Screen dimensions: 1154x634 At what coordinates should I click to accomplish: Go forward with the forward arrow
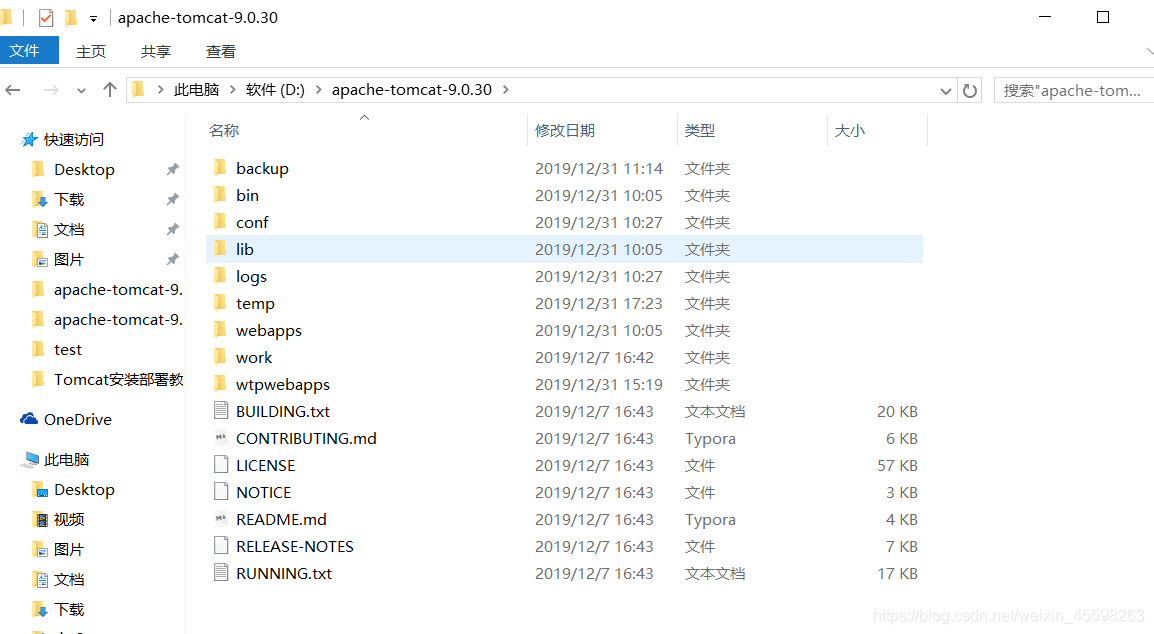51,90
